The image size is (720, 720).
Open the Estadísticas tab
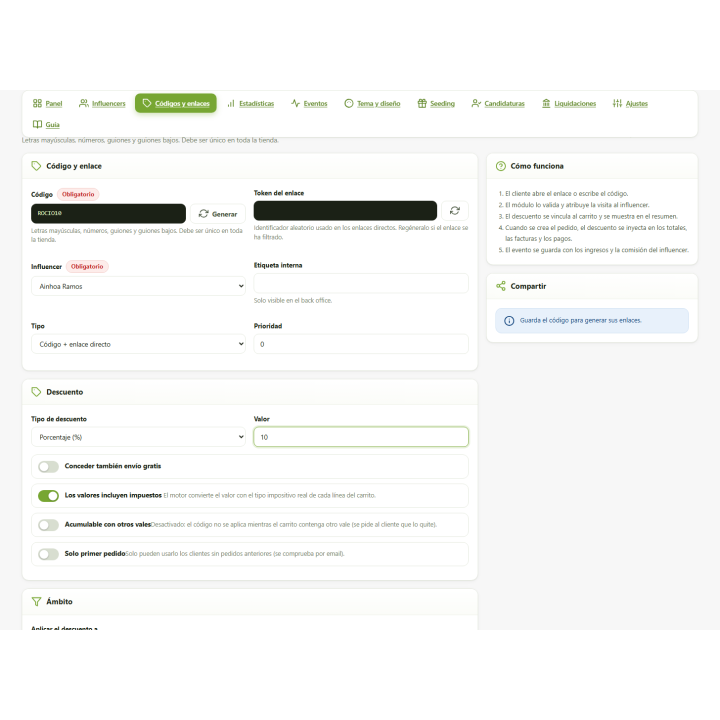pos(251,103)
